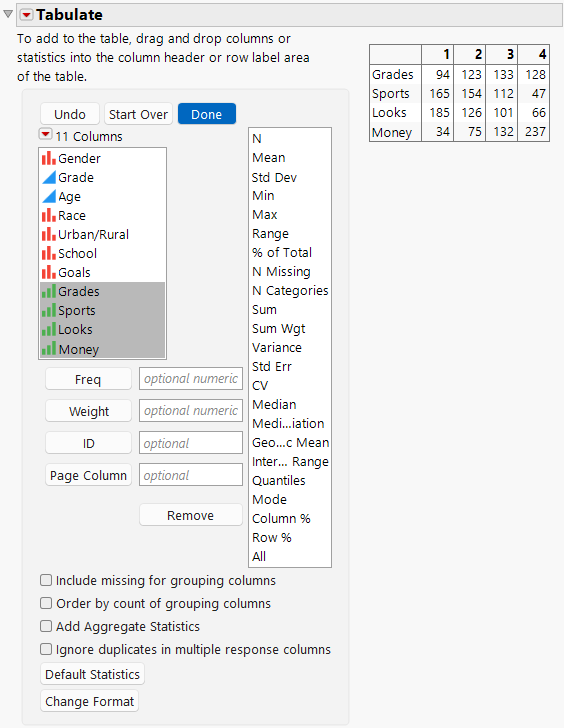Click column header 1 in the table
This screenshot has height=728, width=564.
click(x=437, y=54)
